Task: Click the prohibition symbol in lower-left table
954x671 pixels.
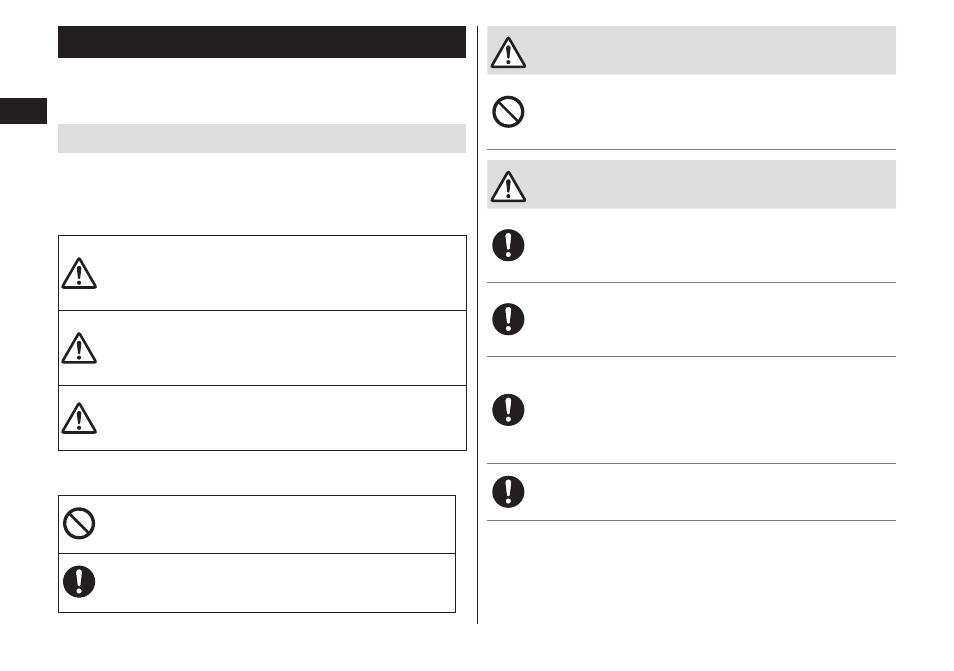Action: pyautogui.click(x=79, y=523)
